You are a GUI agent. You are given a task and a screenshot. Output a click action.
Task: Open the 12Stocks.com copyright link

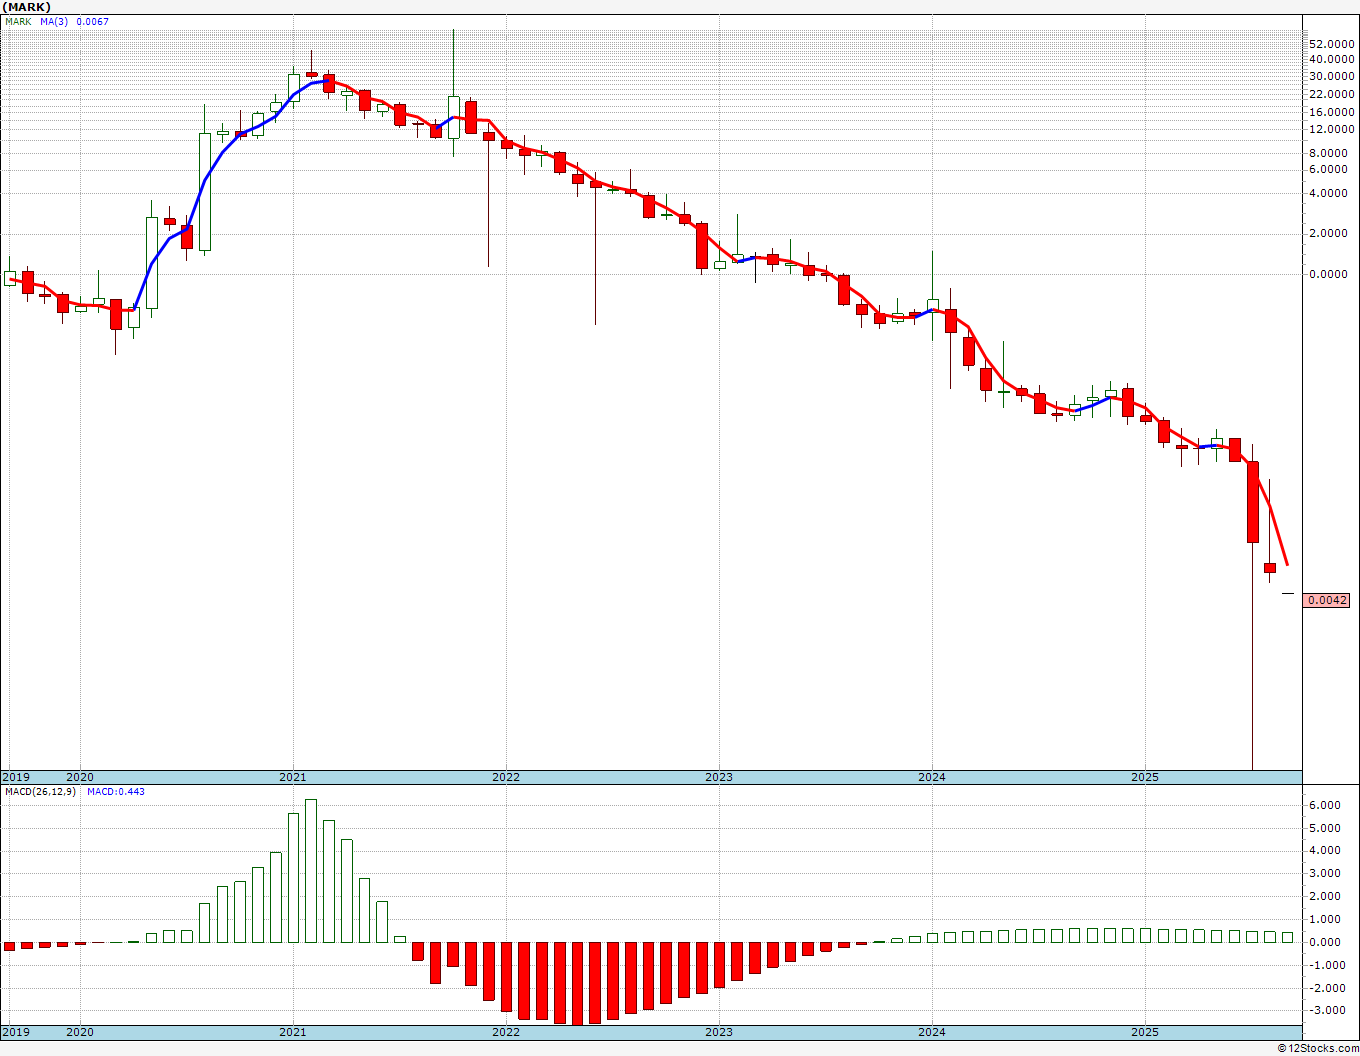(1318, 1048)
